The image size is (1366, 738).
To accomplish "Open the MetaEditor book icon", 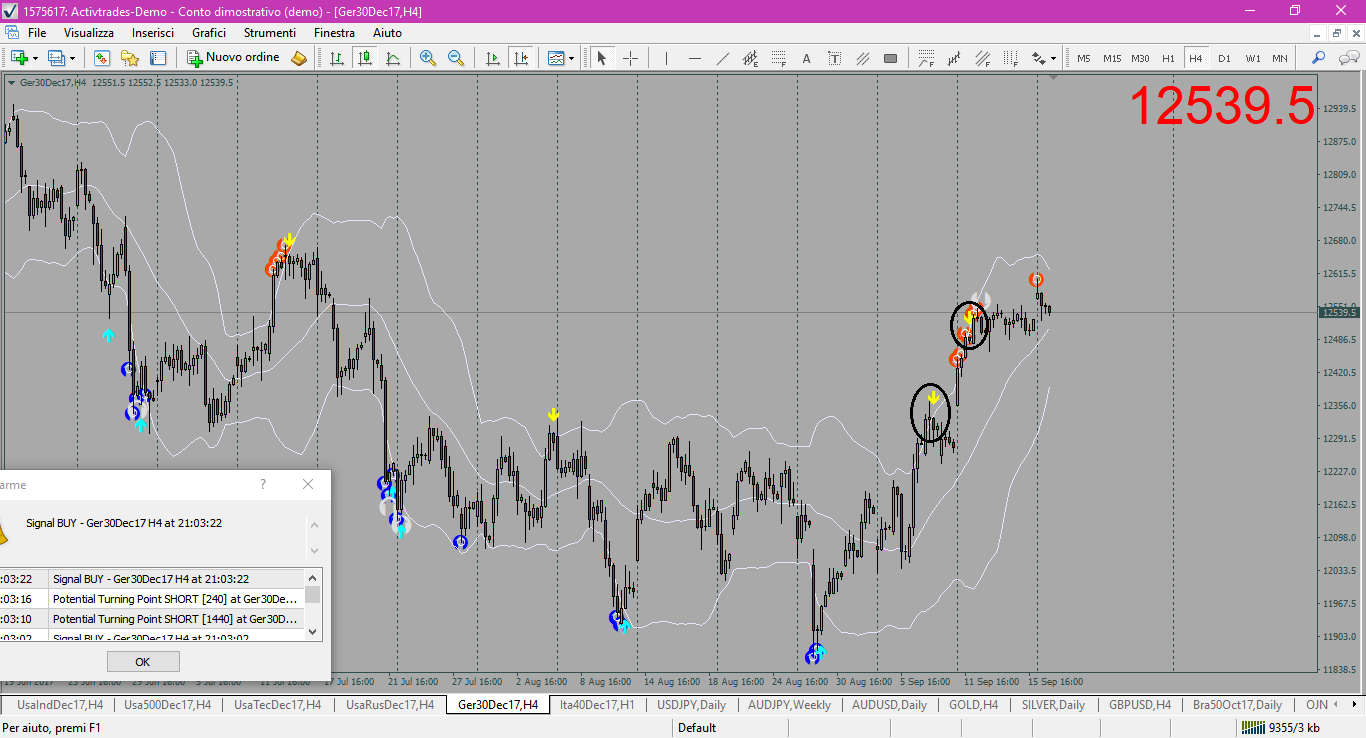I will [x=299, y=58].
